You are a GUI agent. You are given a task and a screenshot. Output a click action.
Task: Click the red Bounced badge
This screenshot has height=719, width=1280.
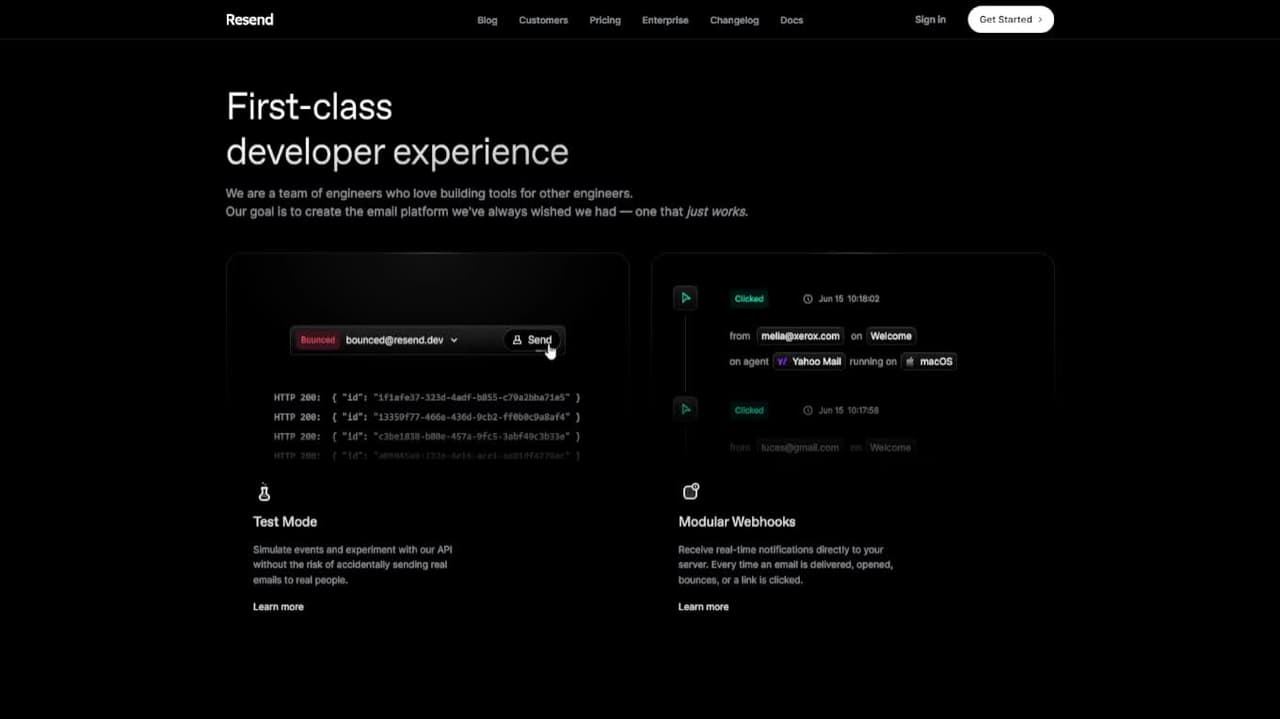click(x=318, y=340)
